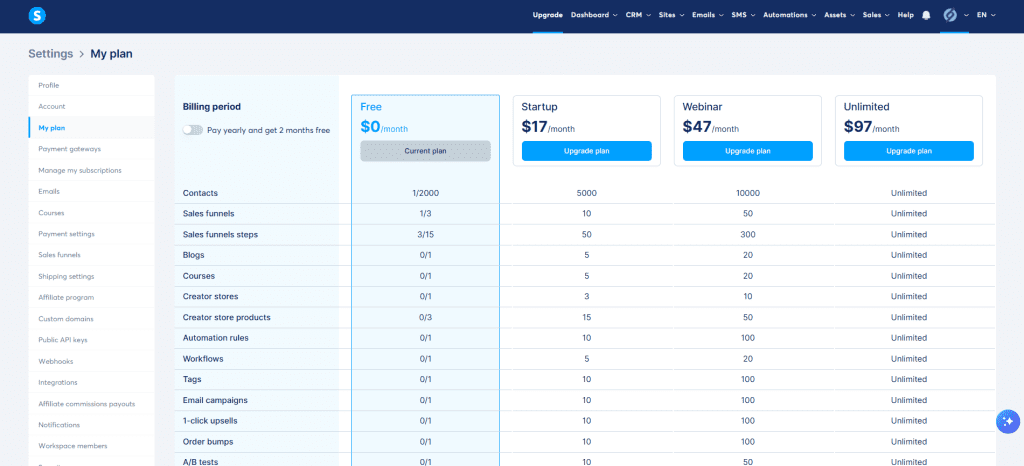Click the 300 Webinar funnel steps value
This screenshot has width=1024, height=466.
tap(748, 234)
